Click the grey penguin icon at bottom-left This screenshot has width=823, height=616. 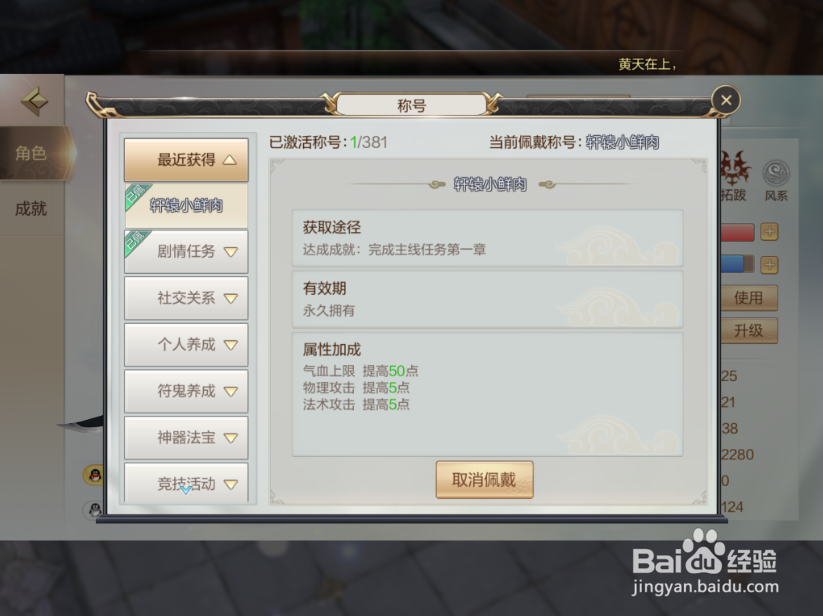[x=94, y=509]
